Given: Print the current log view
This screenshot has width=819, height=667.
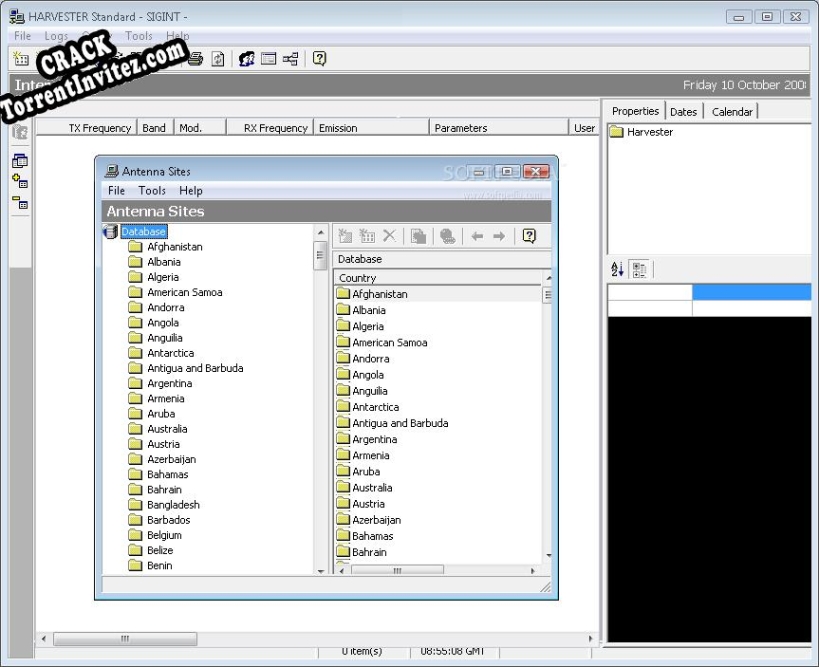Looking at the screenshot, I should pos(194,58).
